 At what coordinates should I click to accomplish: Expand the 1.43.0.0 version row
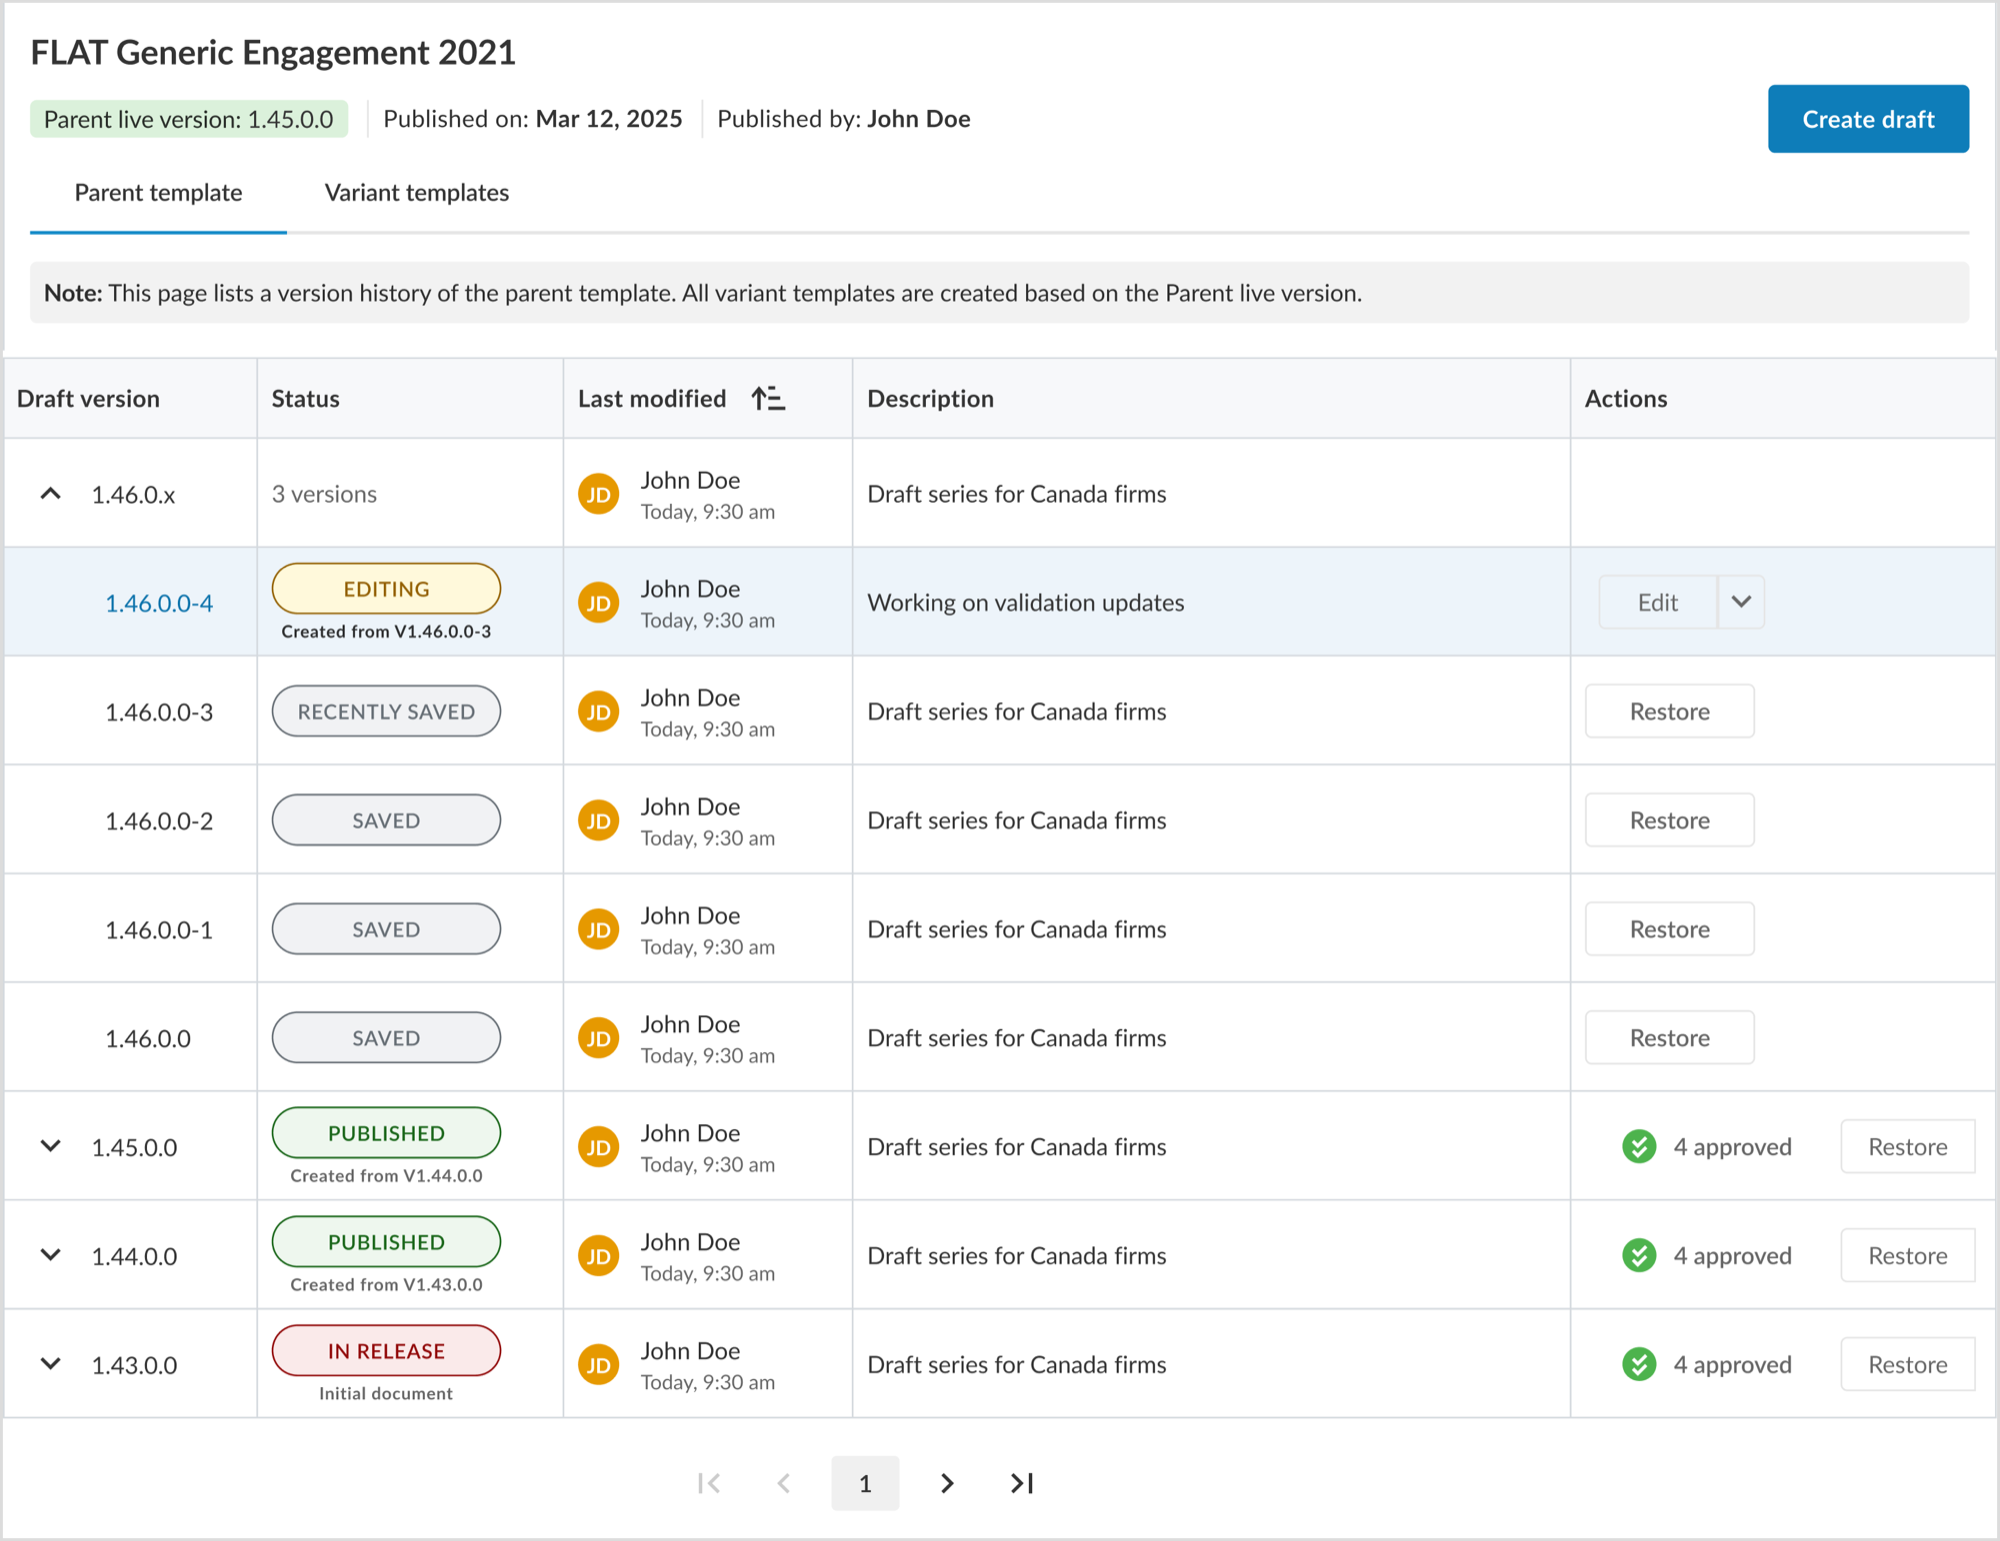point(51,1364)
